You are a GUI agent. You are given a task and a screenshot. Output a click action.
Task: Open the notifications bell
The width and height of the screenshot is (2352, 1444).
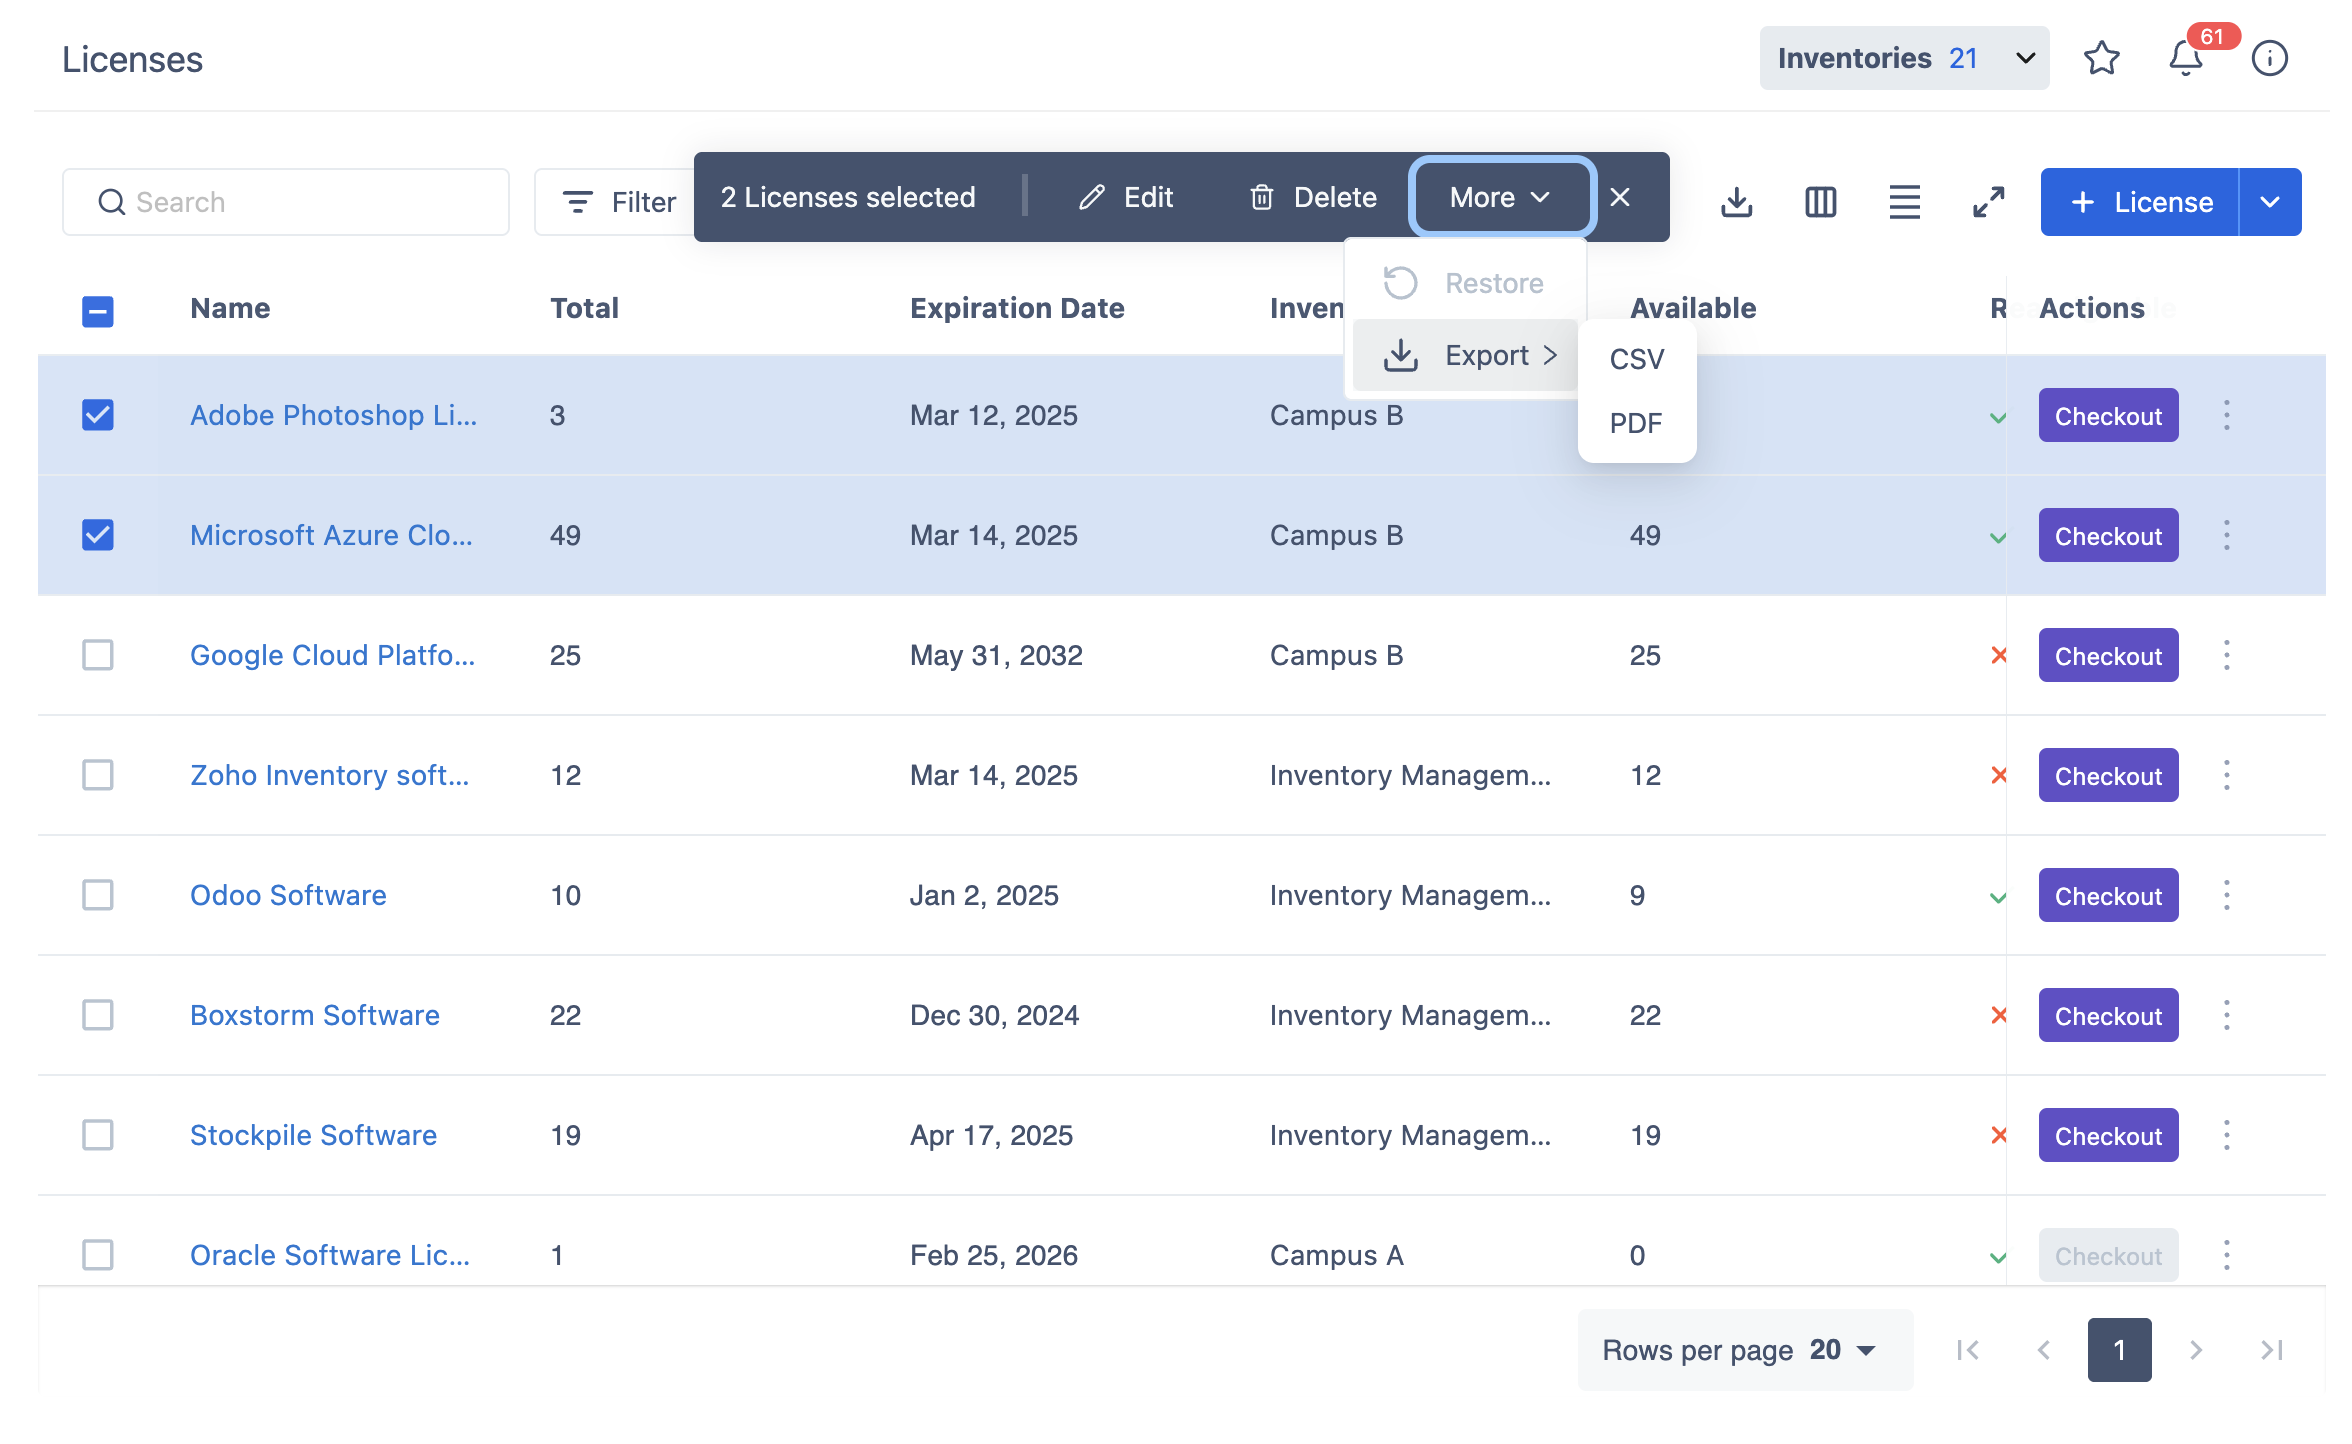click(2185, 59)
